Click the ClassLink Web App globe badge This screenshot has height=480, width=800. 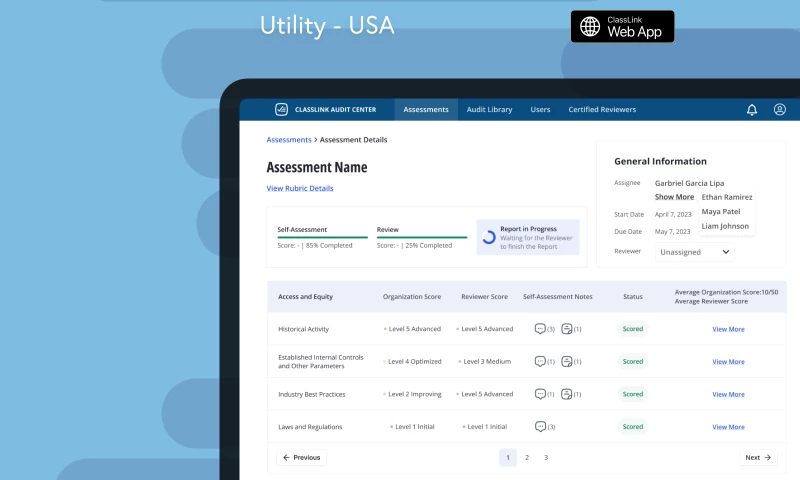[622, 27]
